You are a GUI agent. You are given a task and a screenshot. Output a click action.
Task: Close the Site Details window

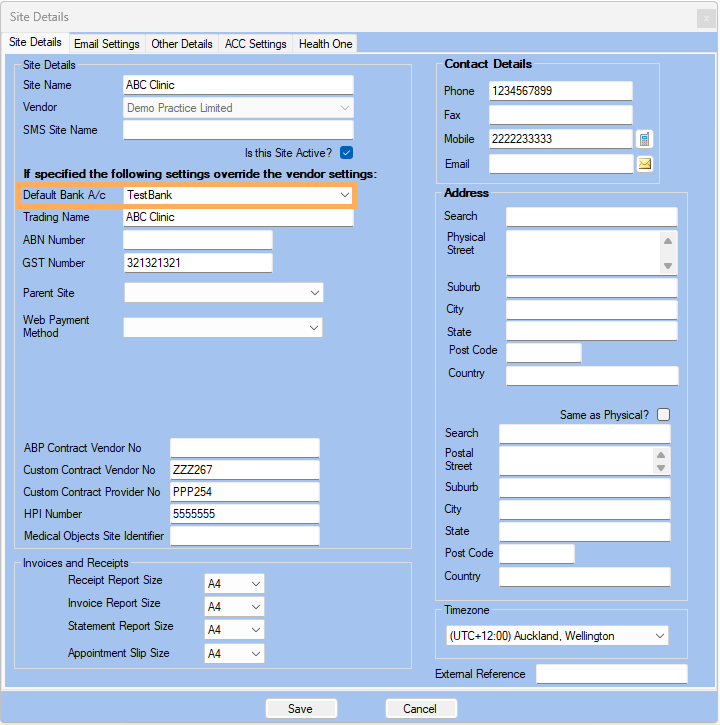click(x=706, y=18)
